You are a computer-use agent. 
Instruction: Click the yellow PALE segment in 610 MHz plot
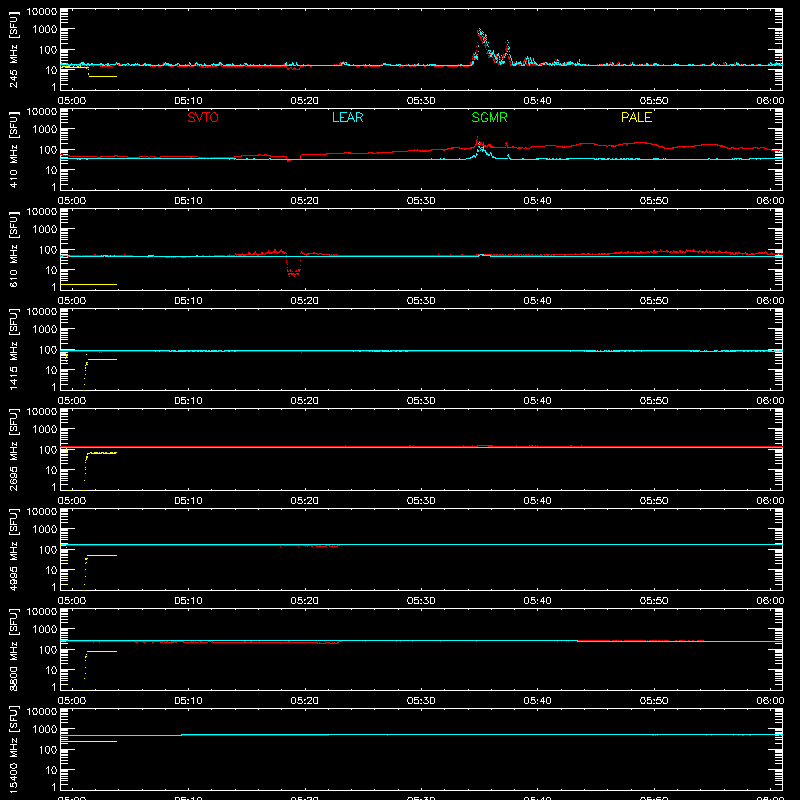tap(89, 284)
